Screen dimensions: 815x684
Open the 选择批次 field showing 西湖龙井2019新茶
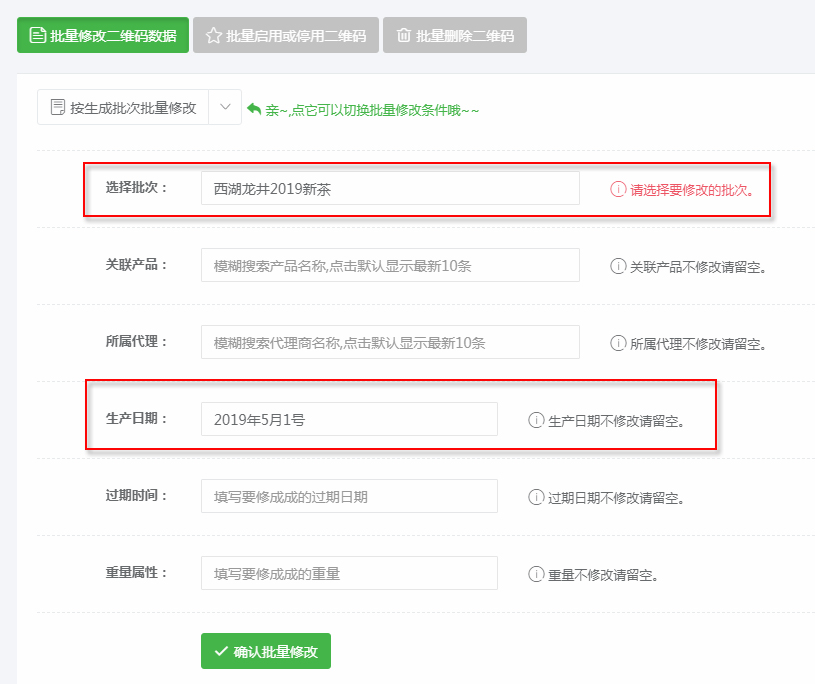(x=390, y=188)
